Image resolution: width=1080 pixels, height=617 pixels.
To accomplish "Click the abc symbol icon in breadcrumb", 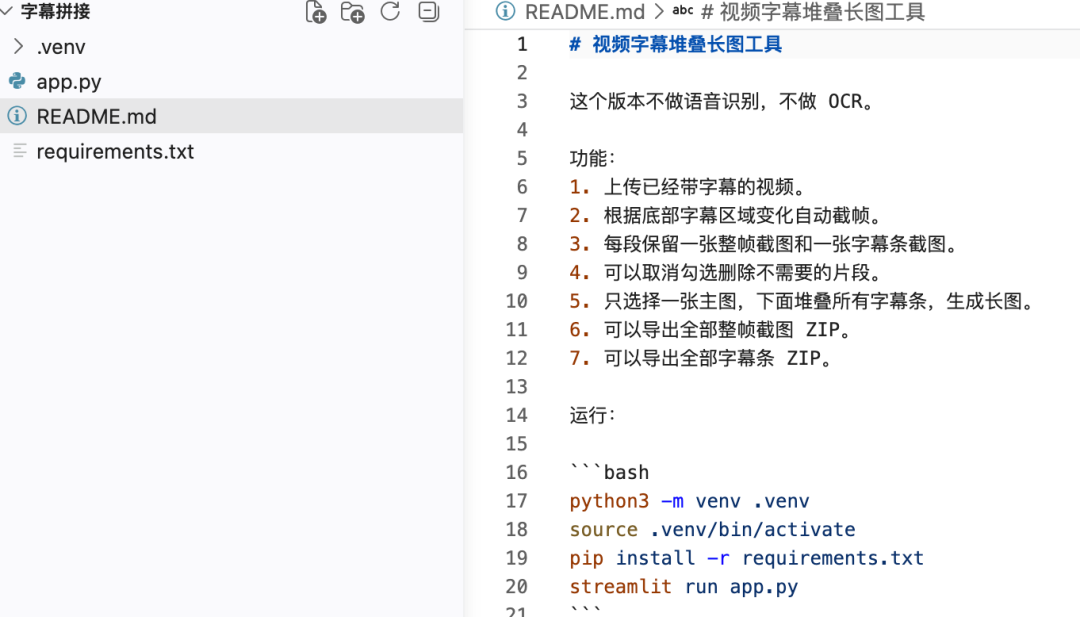I will [683, 10].
